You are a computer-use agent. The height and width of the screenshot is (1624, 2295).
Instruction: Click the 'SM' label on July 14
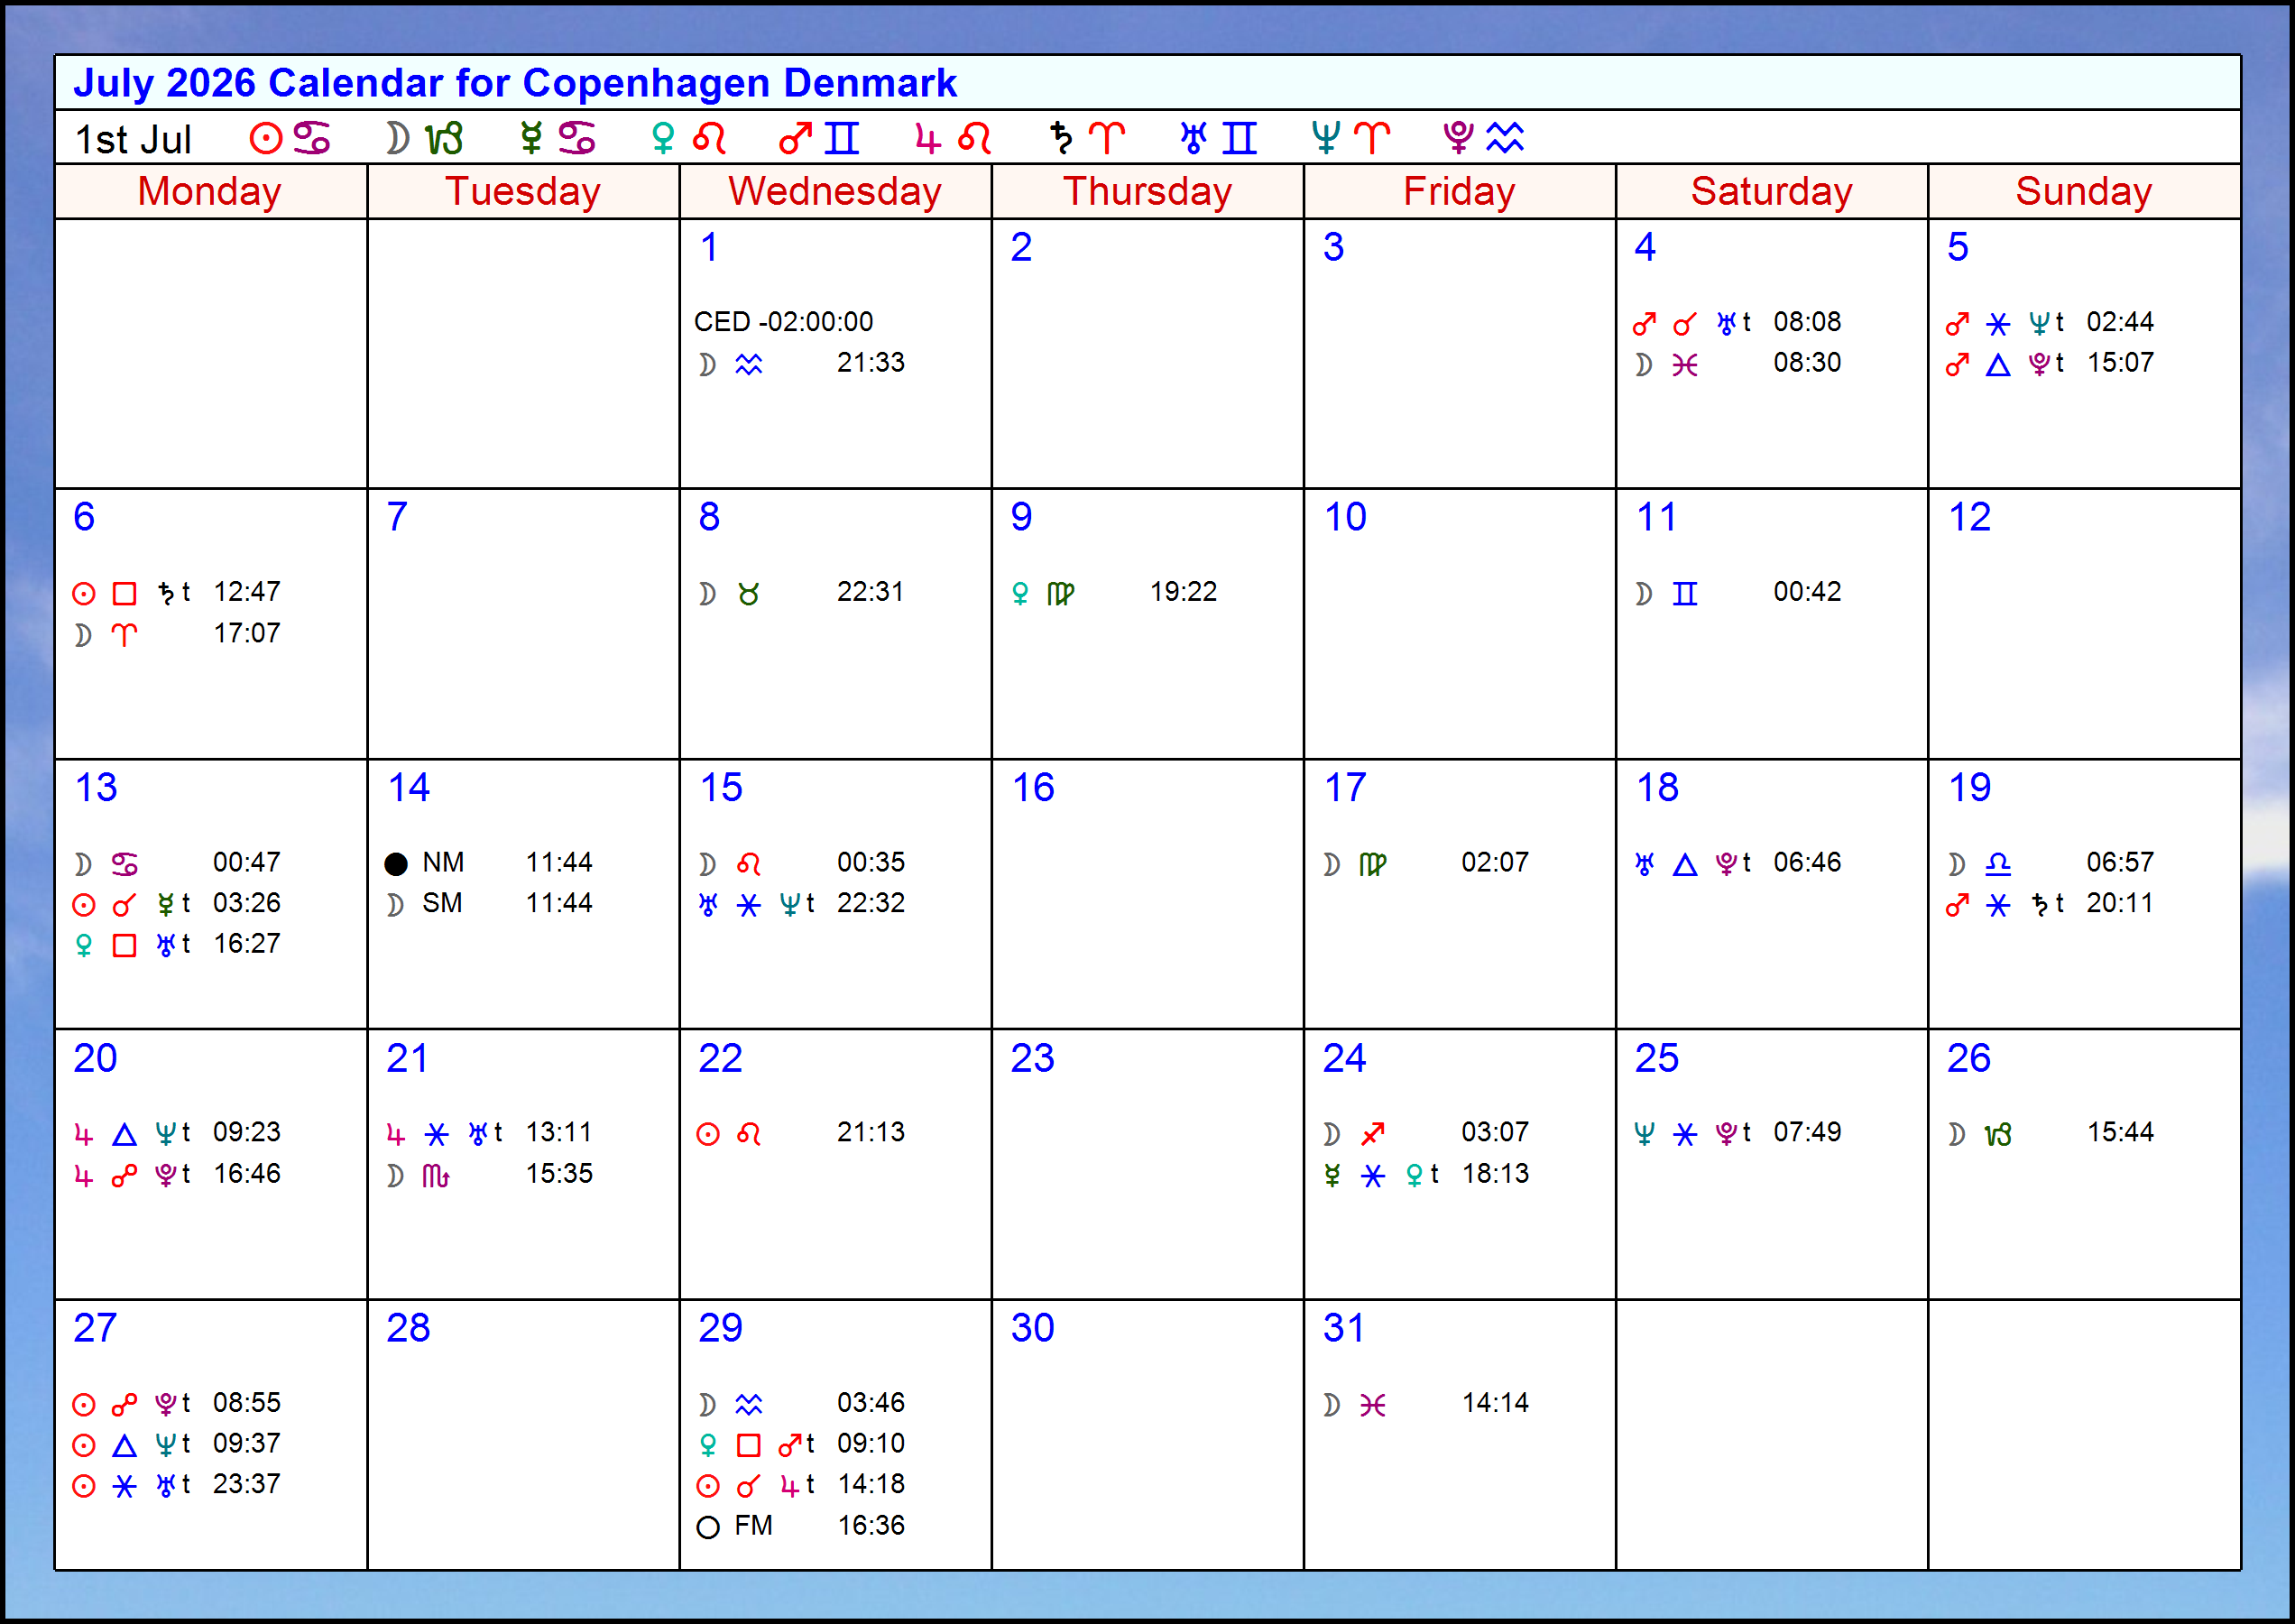point(442,903)
